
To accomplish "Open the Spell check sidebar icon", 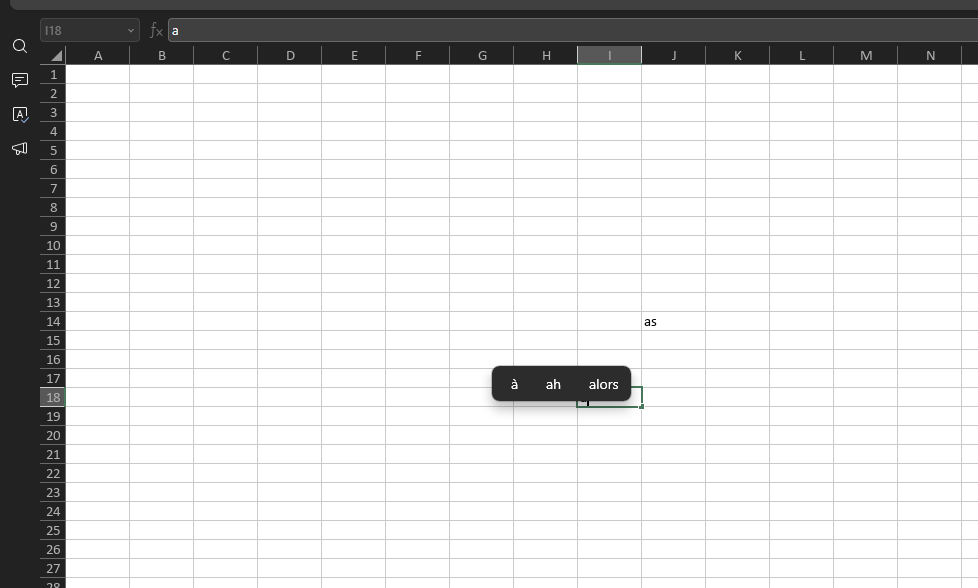I will [x=19, y=114].
